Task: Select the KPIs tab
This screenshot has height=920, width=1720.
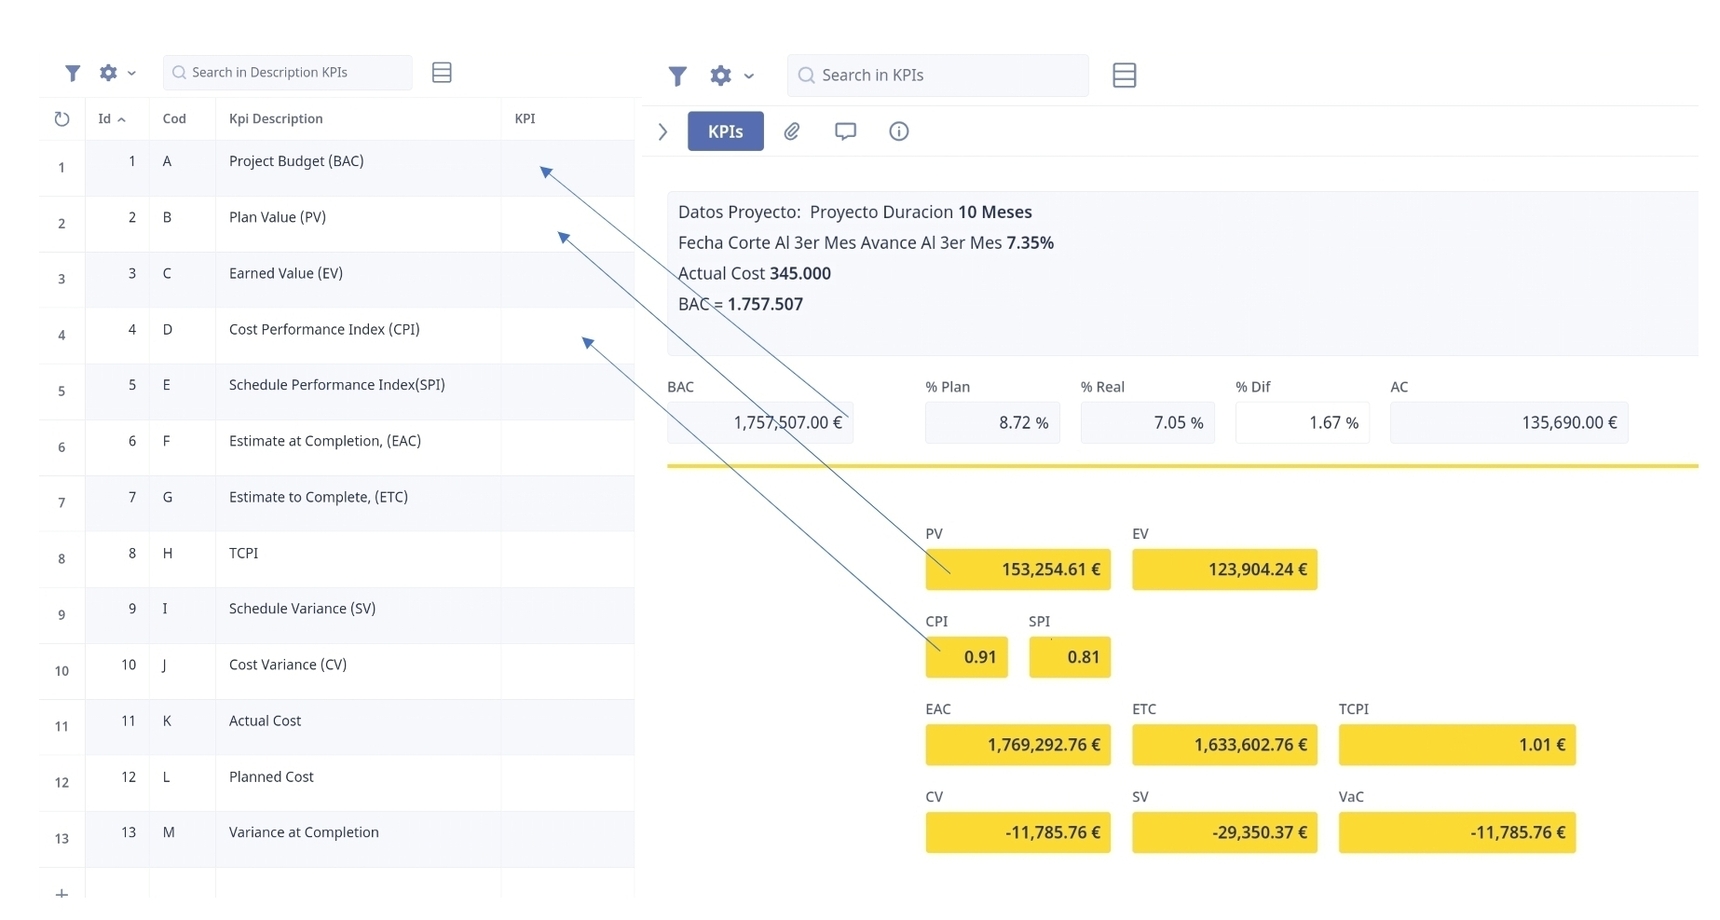Action: [x=725, y=132]
